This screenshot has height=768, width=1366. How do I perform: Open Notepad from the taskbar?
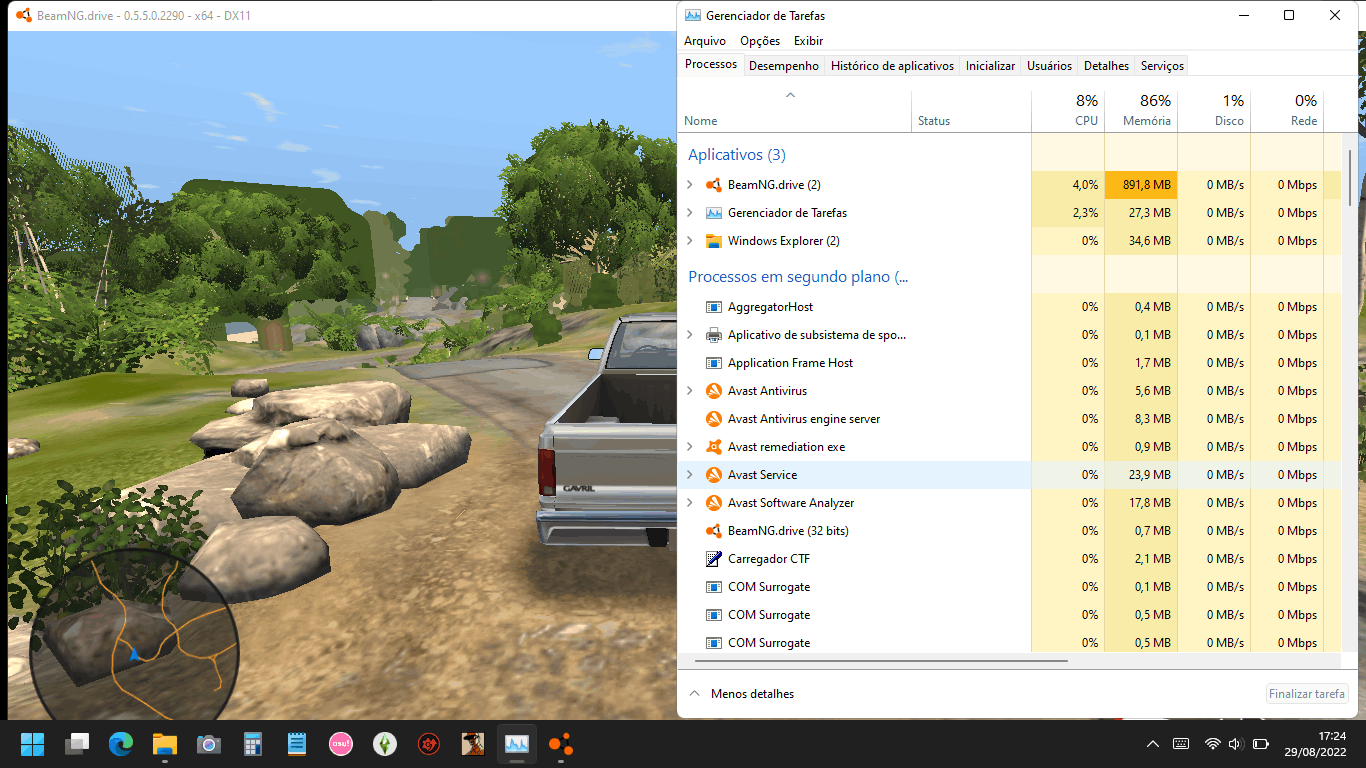[x=297, y=744]
